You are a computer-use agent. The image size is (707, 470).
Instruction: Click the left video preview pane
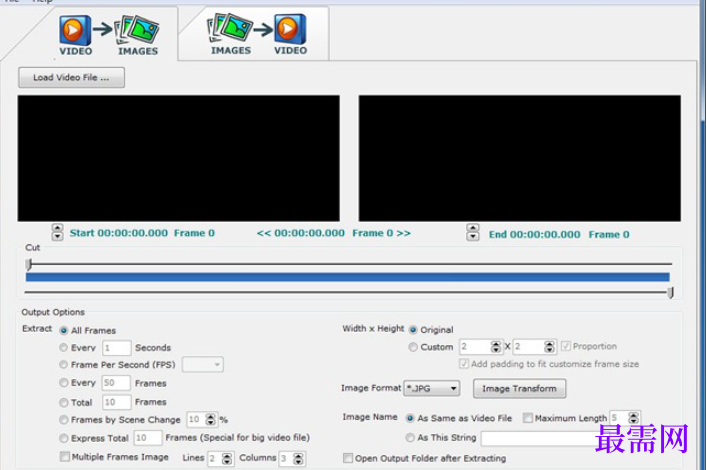click(x=179, y=158)
